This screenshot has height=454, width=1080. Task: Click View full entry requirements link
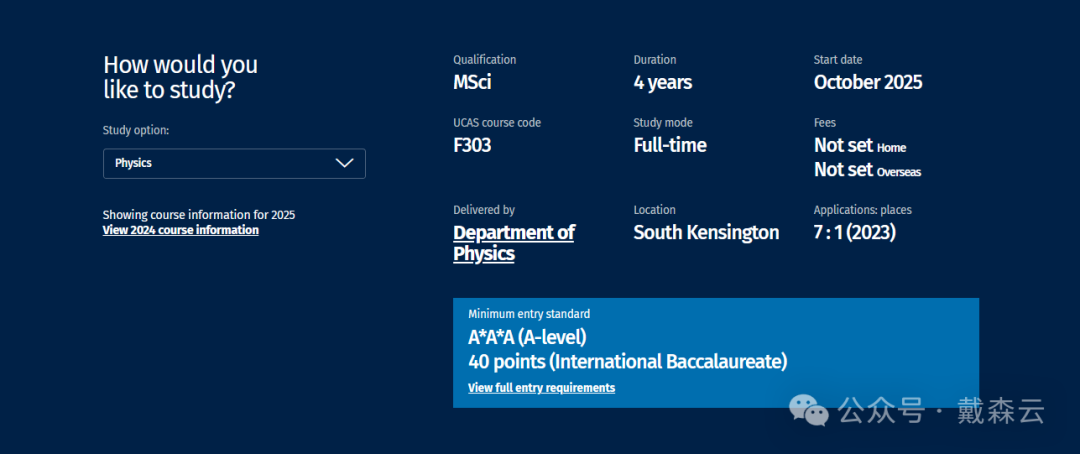pos(541,388)
